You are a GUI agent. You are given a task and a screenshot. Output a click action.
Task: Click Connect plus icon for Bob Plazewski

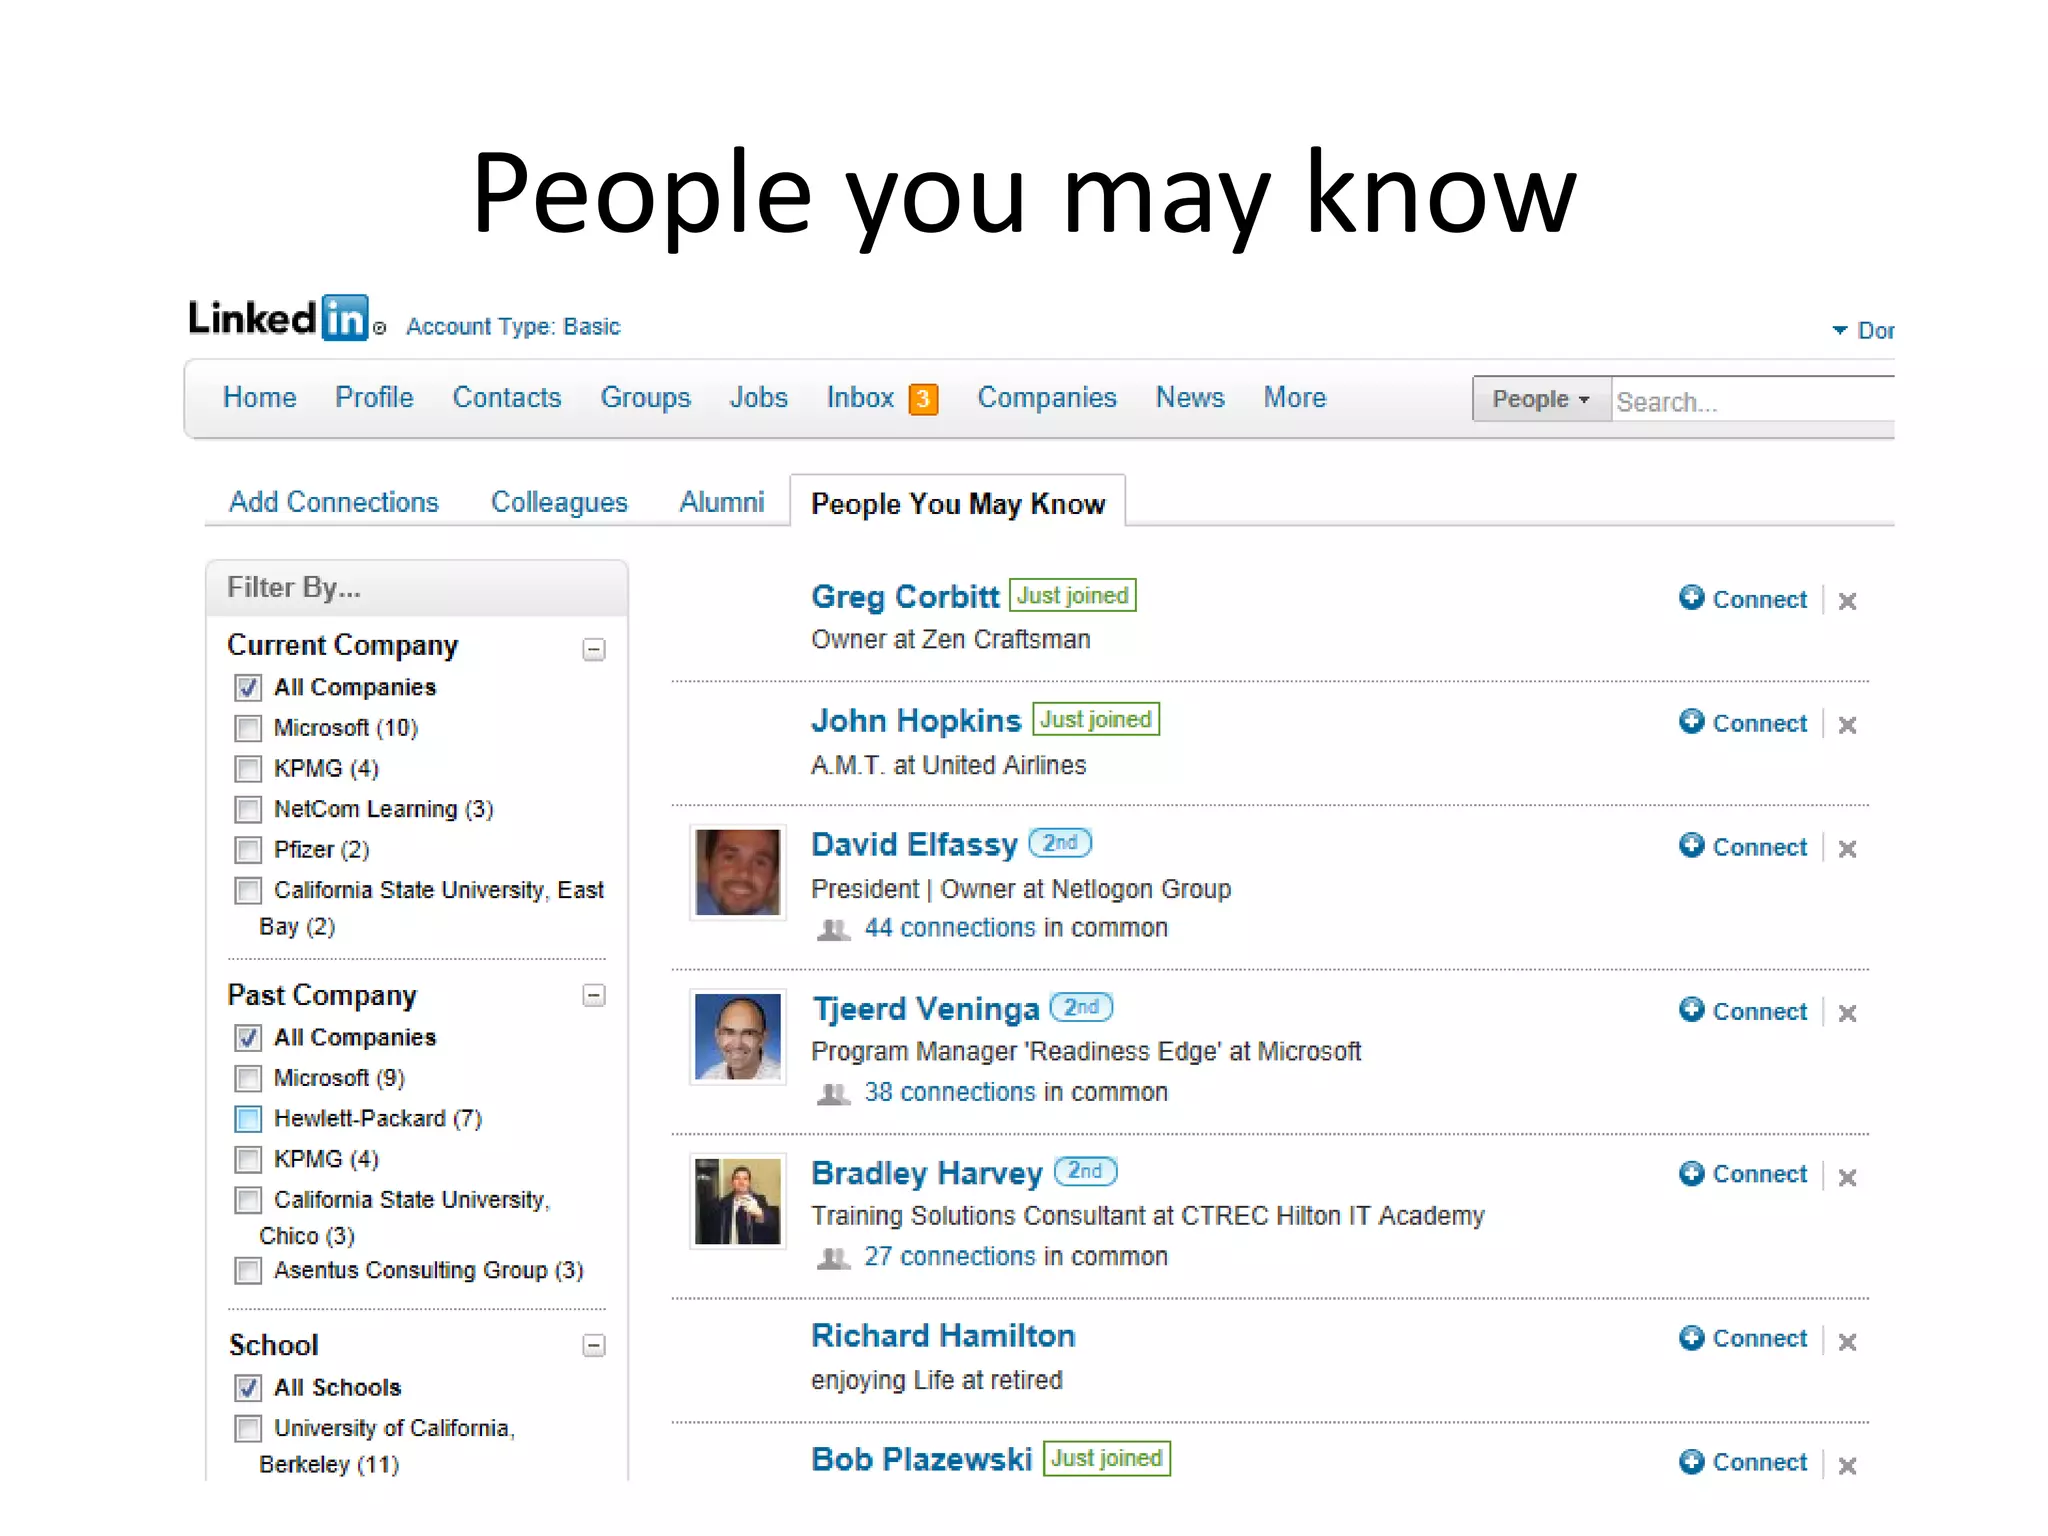point(1691,1462)
